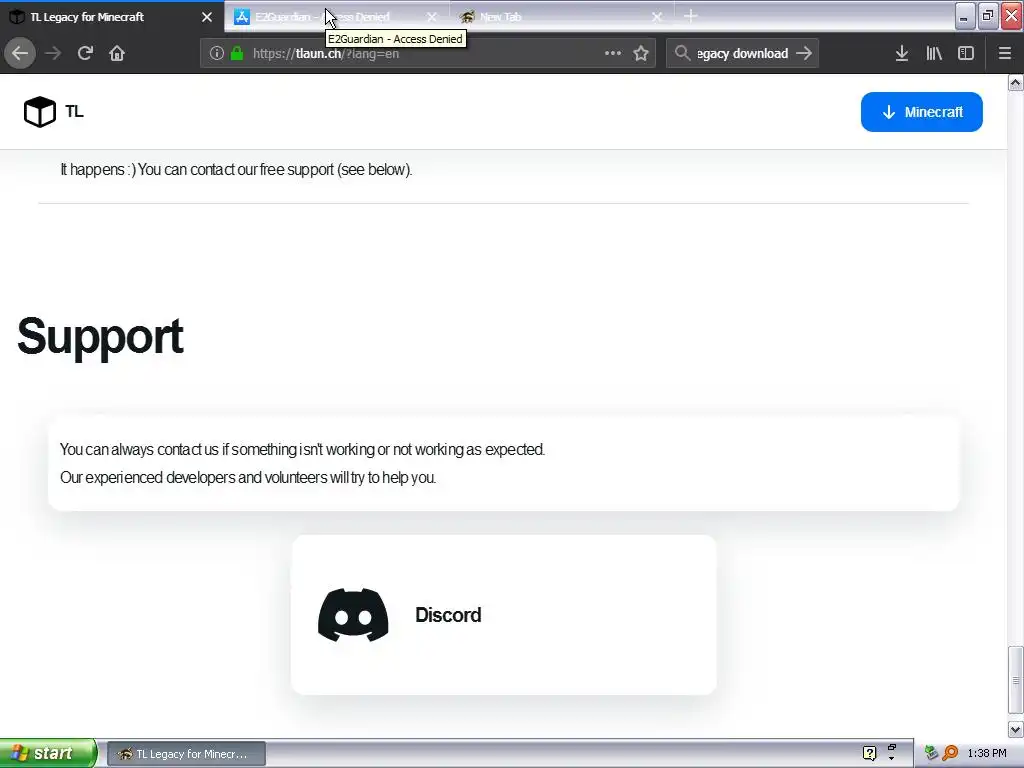This screenshot has width=1024, height=768.
Task: Submit search with the go arrow
Action: coord(804,54)
